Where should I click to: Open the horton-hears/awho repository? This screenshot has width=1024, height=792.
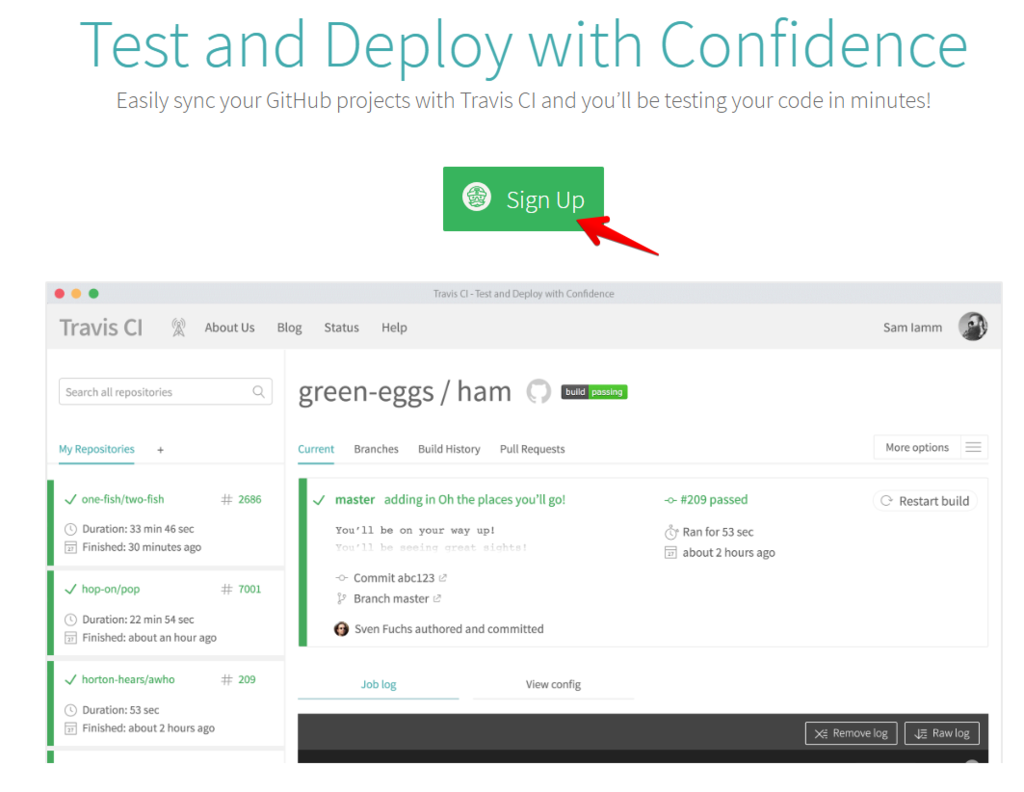click(x=128, y=679)
